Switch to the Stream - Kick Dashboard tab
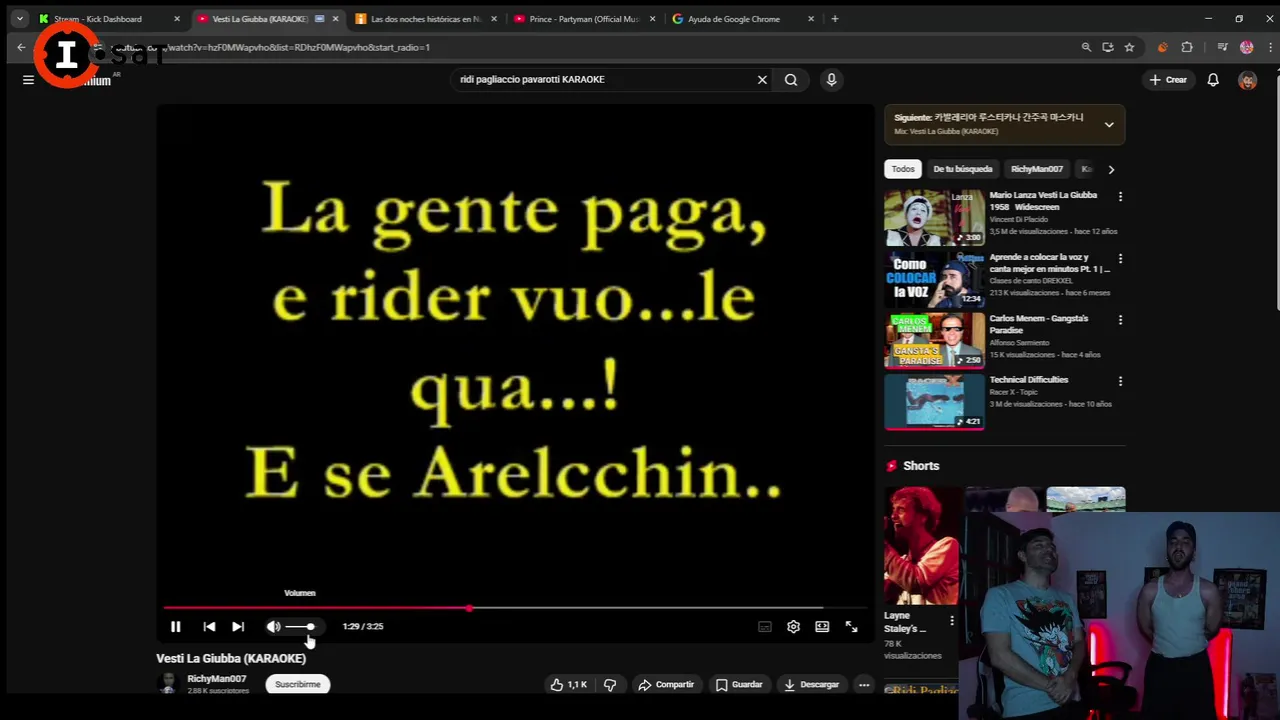Screen dimensions: 1280x720 (98, 19)
